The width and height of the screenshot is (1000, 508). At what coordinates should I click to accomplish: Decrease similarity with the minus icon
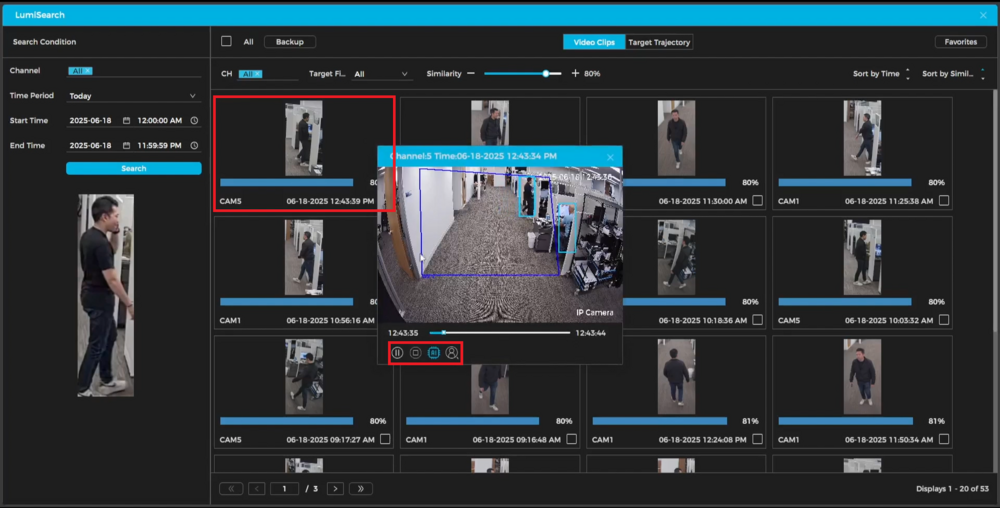tap(471, 74)
